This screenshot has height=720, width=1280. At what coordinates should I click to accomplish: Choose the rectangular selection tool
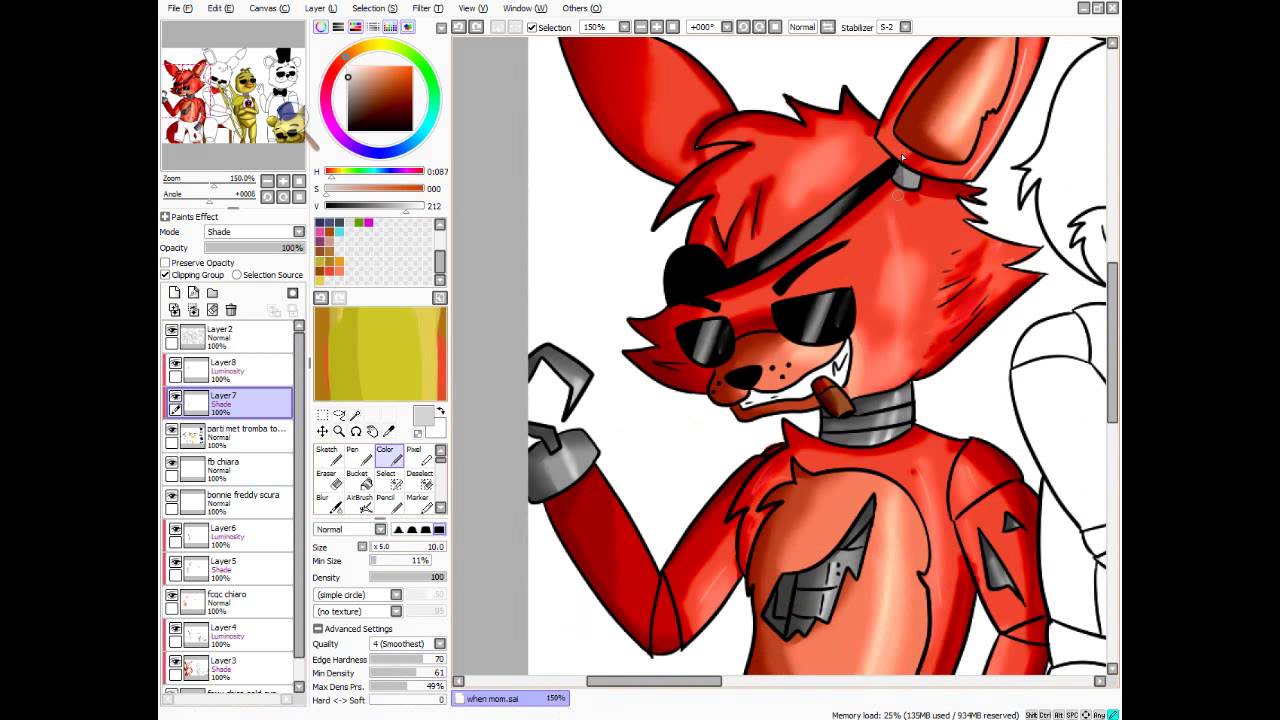[x=322, y=415]
